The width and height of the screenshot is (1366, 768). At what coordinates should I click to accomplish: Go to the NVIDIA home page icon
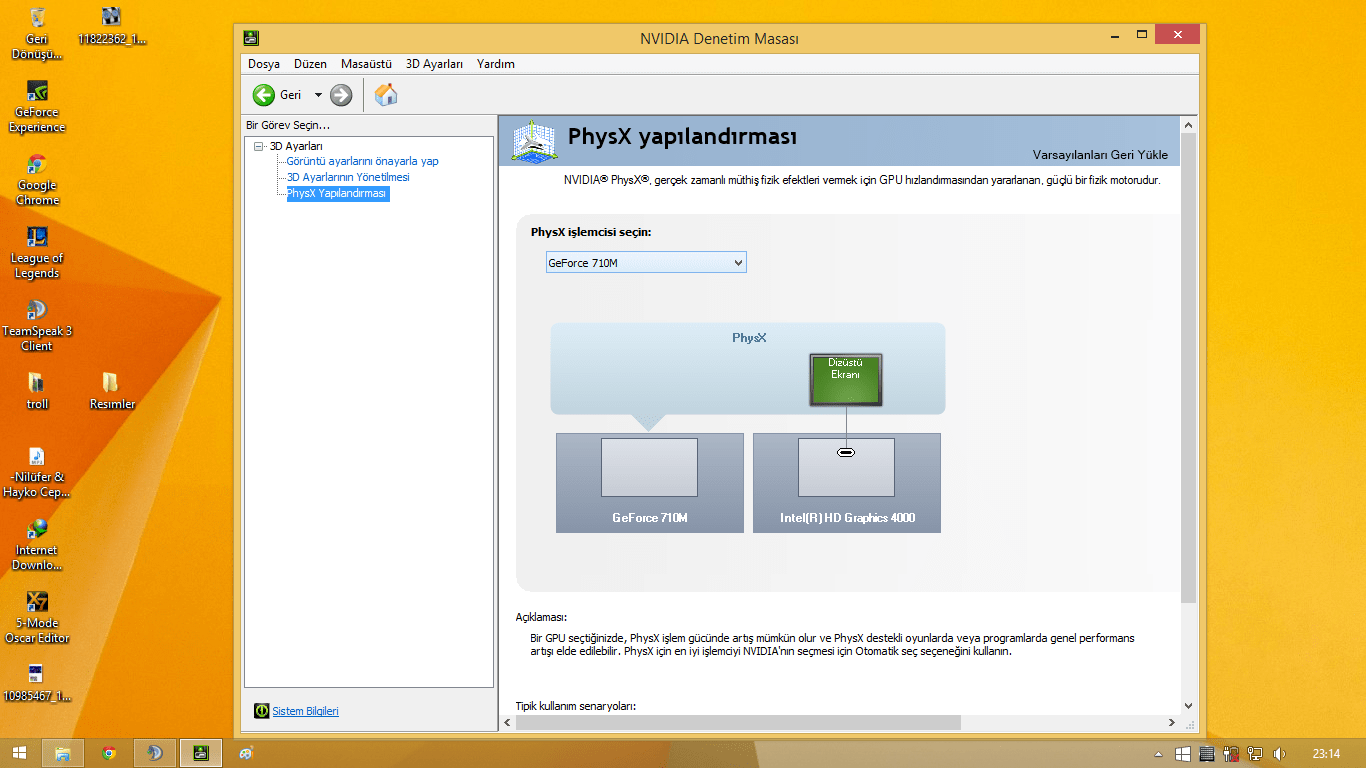click(x=386, y=95)
